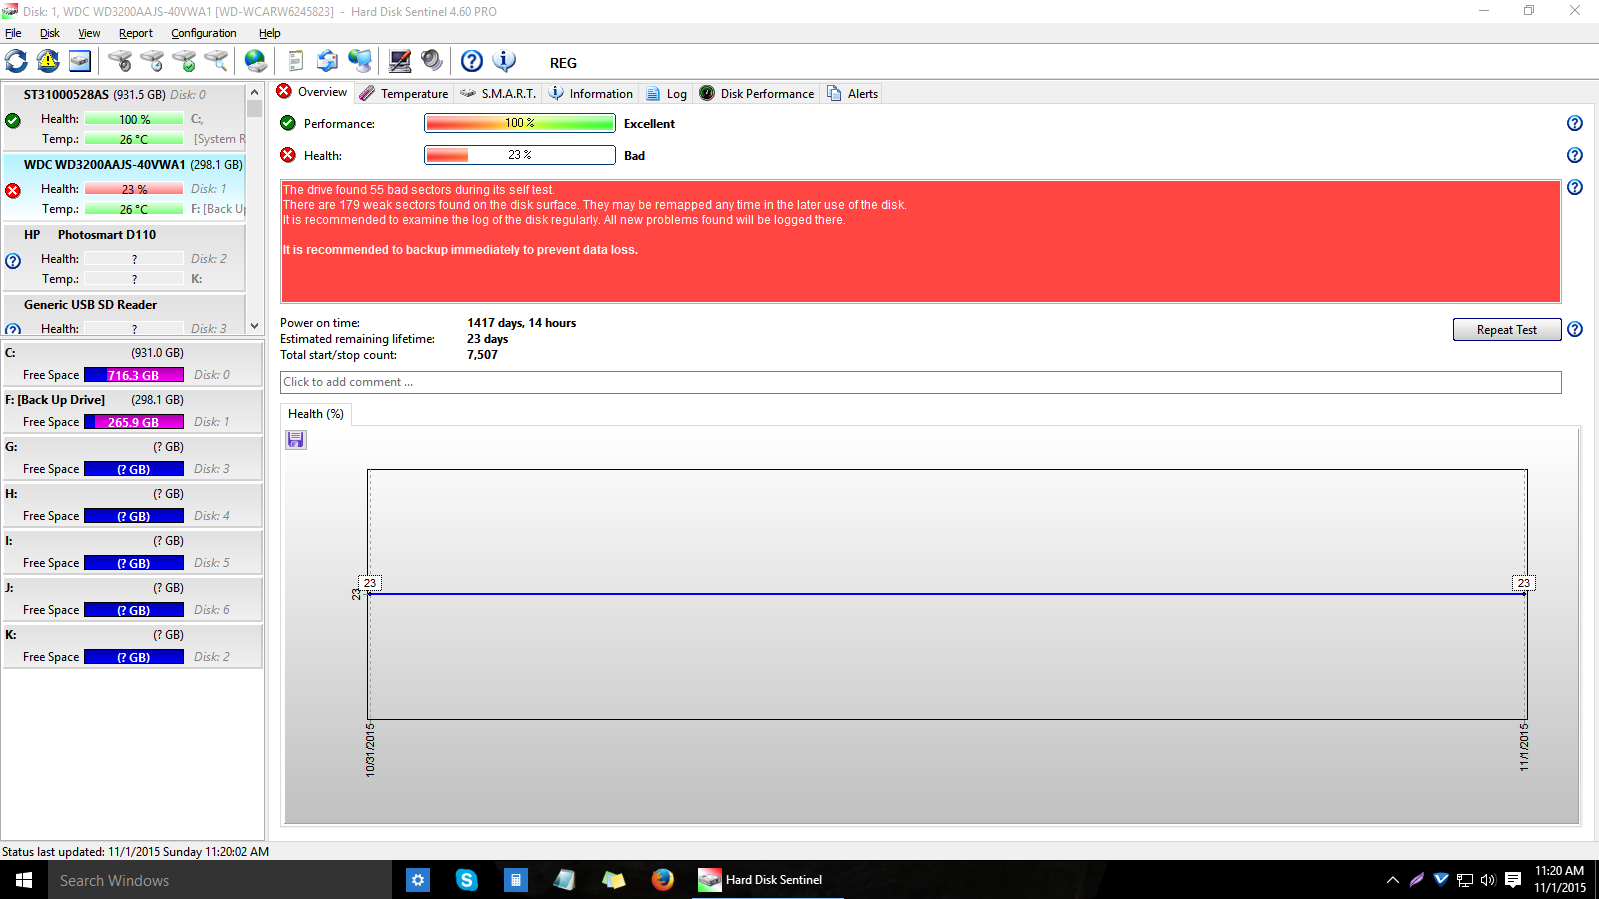Select the HP Photosmart D110 disk entry
This screenshot has width=1599, height=899.
click(124, 258)
